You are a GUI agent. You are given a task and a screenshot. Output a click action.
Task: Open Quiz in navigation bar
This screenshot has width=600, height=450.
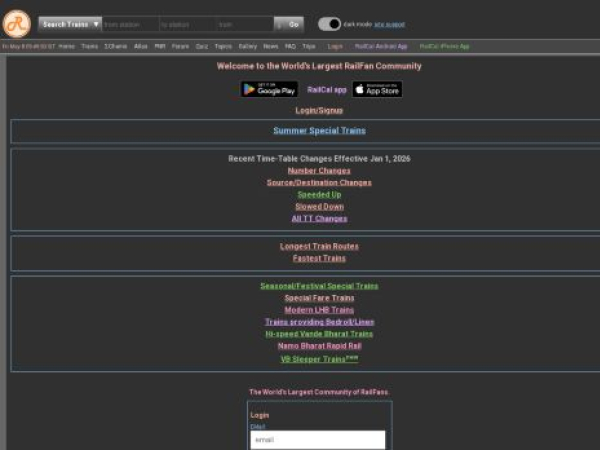(x=202, y=46)
